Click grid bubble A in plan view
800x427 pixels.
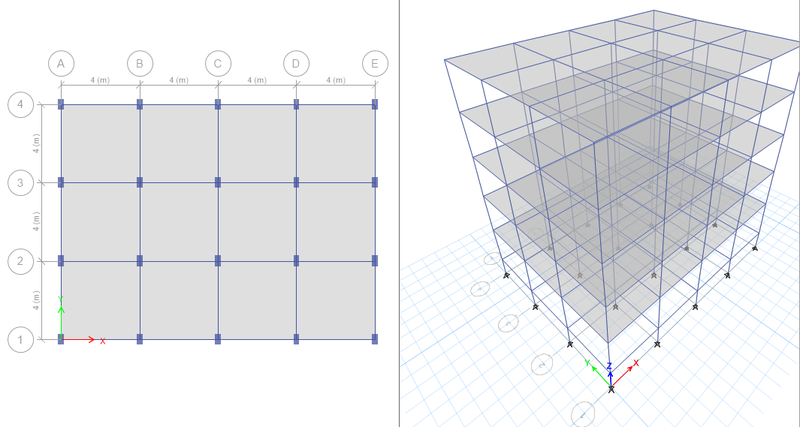point(61,64)
